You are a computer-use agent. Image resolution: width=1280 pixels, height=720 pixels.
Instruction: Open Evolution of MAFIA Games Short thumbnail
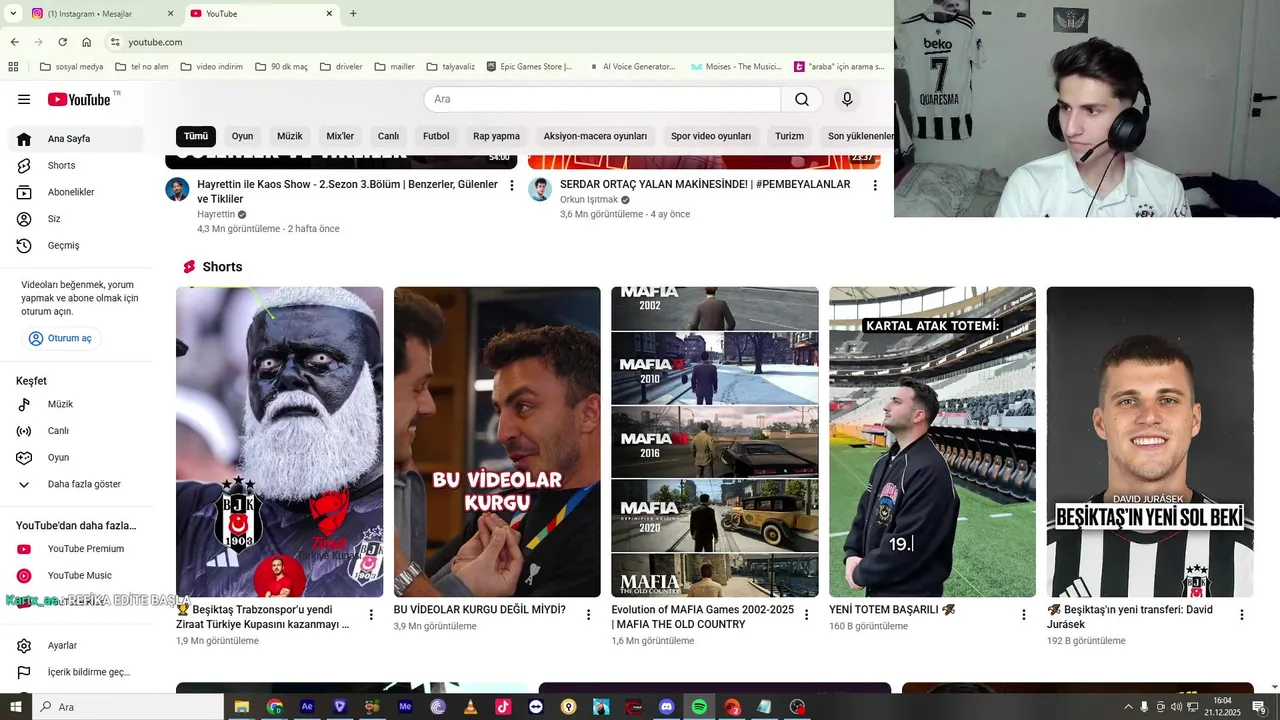715,442
